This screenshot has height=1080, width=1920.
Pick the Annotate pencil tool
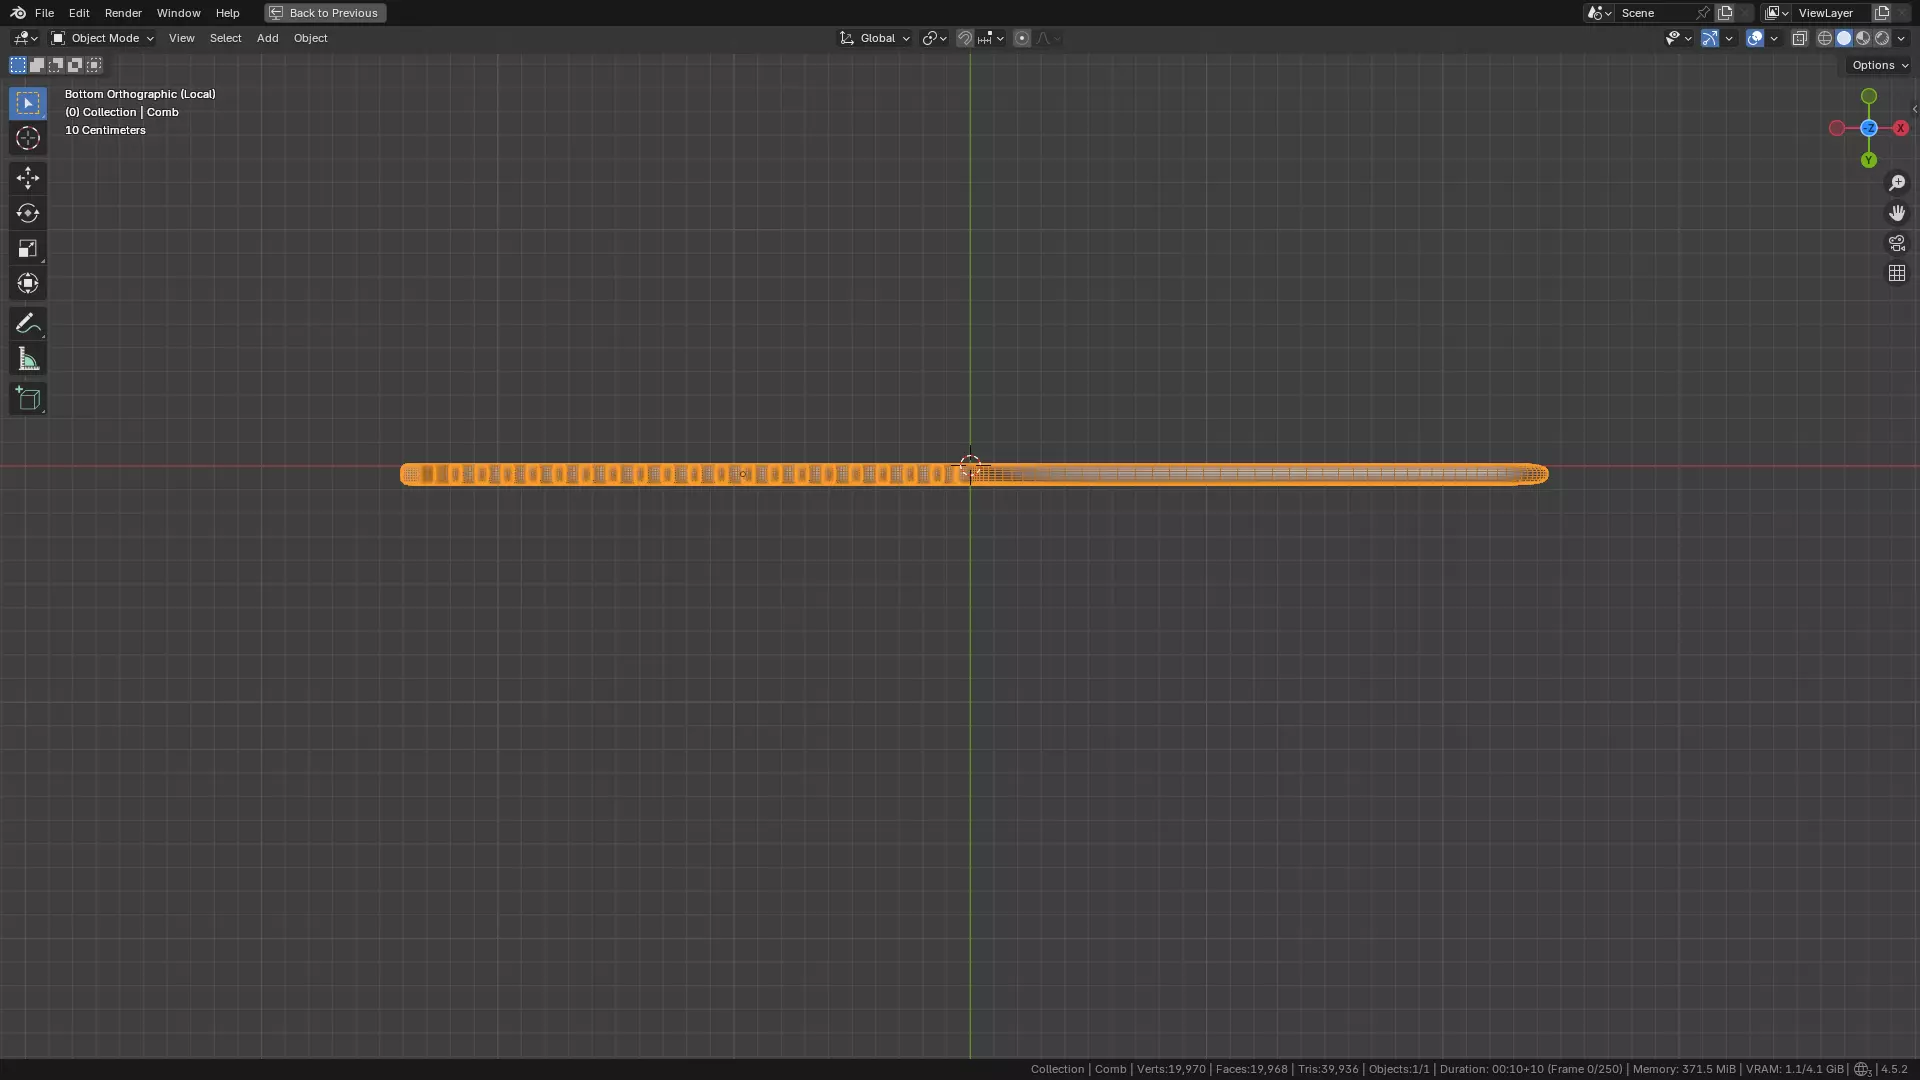click(x=28, y=323)
